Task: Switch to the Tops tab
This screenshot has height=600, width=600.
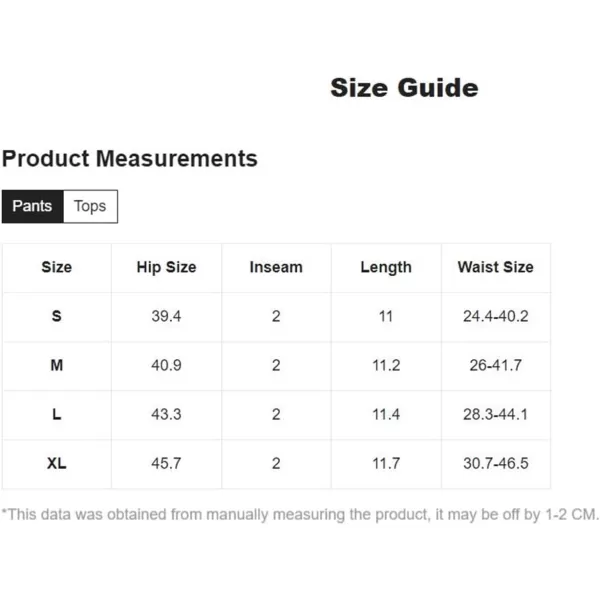Action: (x=90, y=206)
